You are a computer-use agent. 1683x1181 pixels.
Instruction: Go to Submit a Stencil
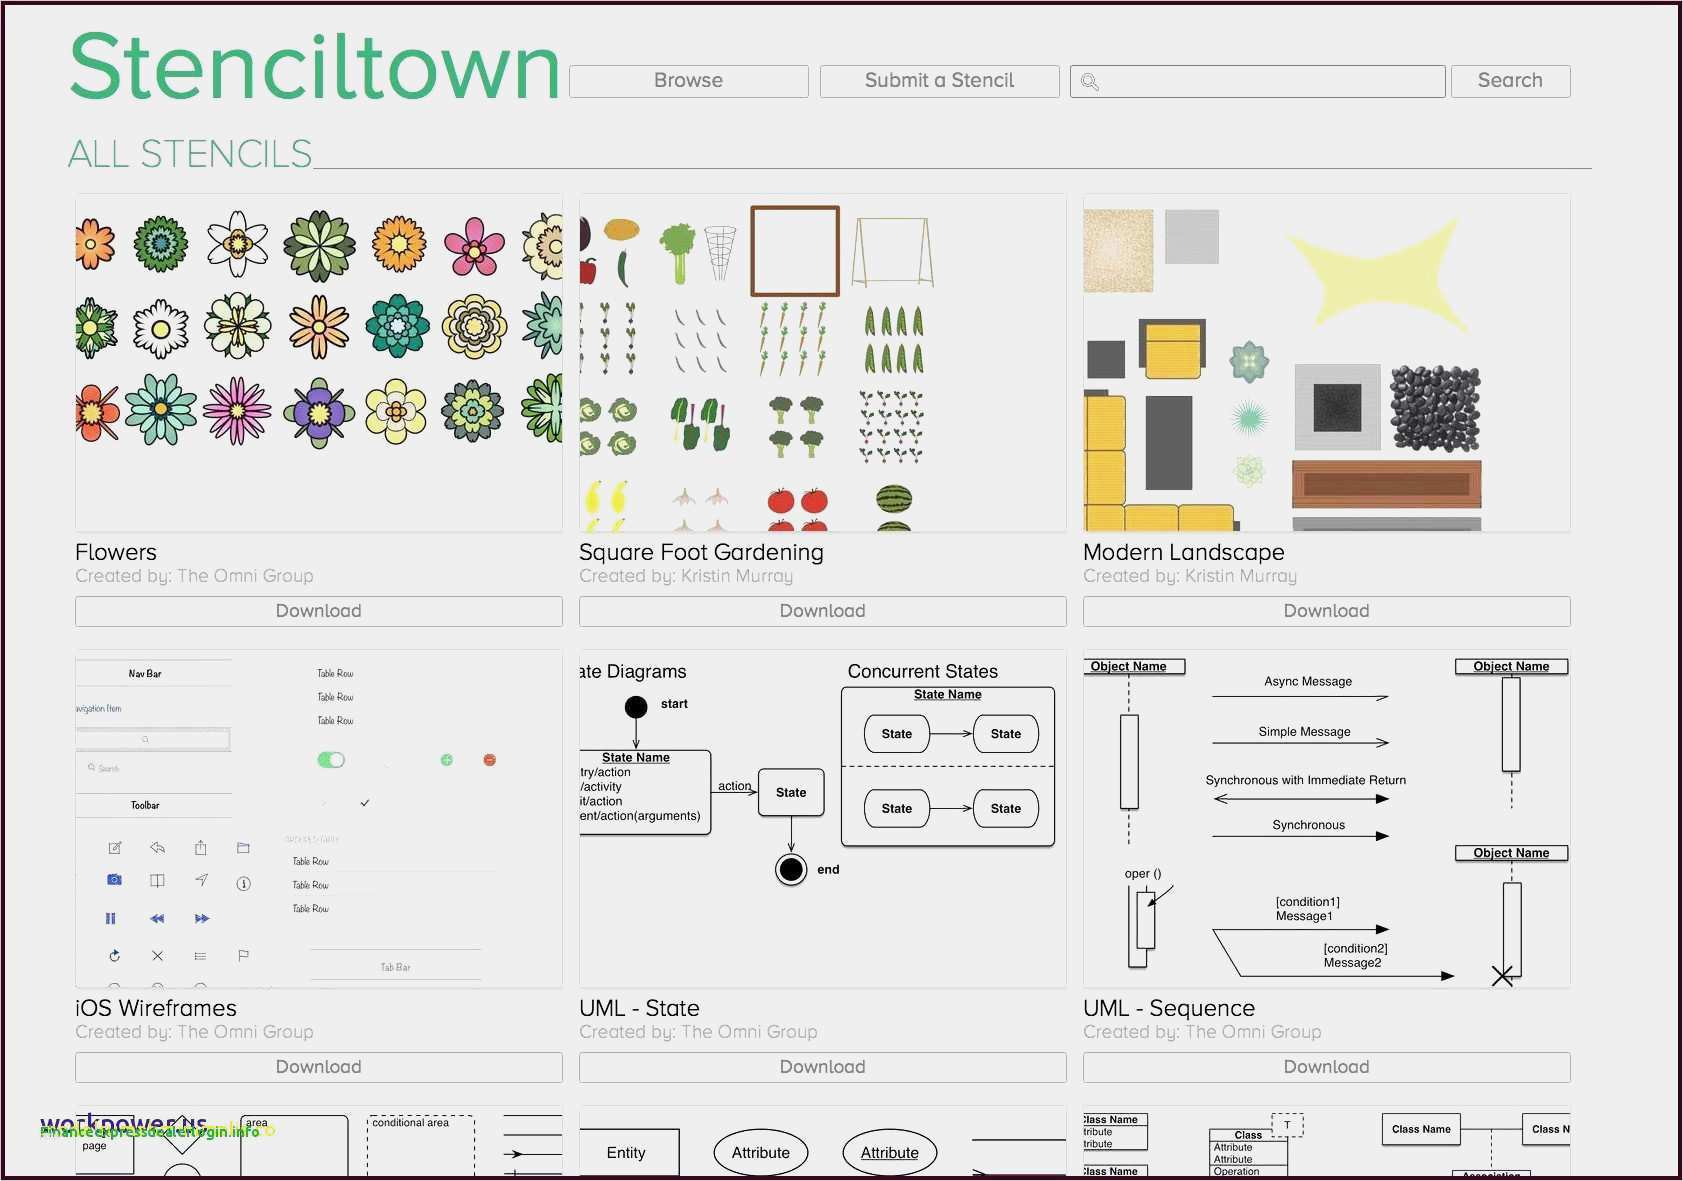click(x=939, y=81)
